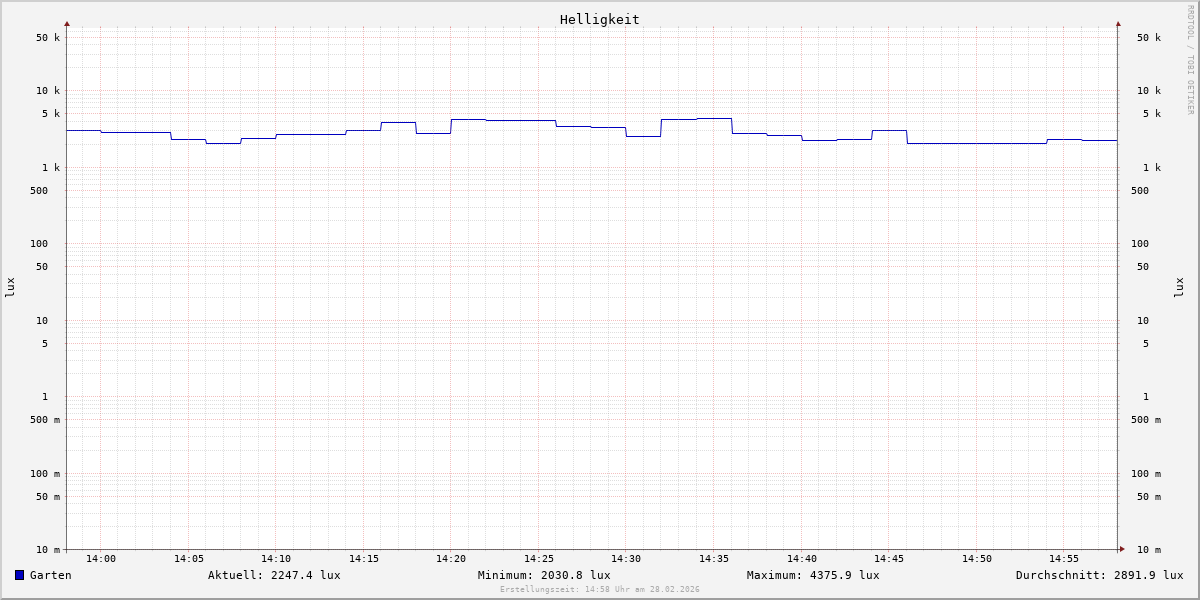Click the lux label on the right axis
This screenshot has height=600, width=1200.
click(x=1180, y=287)
